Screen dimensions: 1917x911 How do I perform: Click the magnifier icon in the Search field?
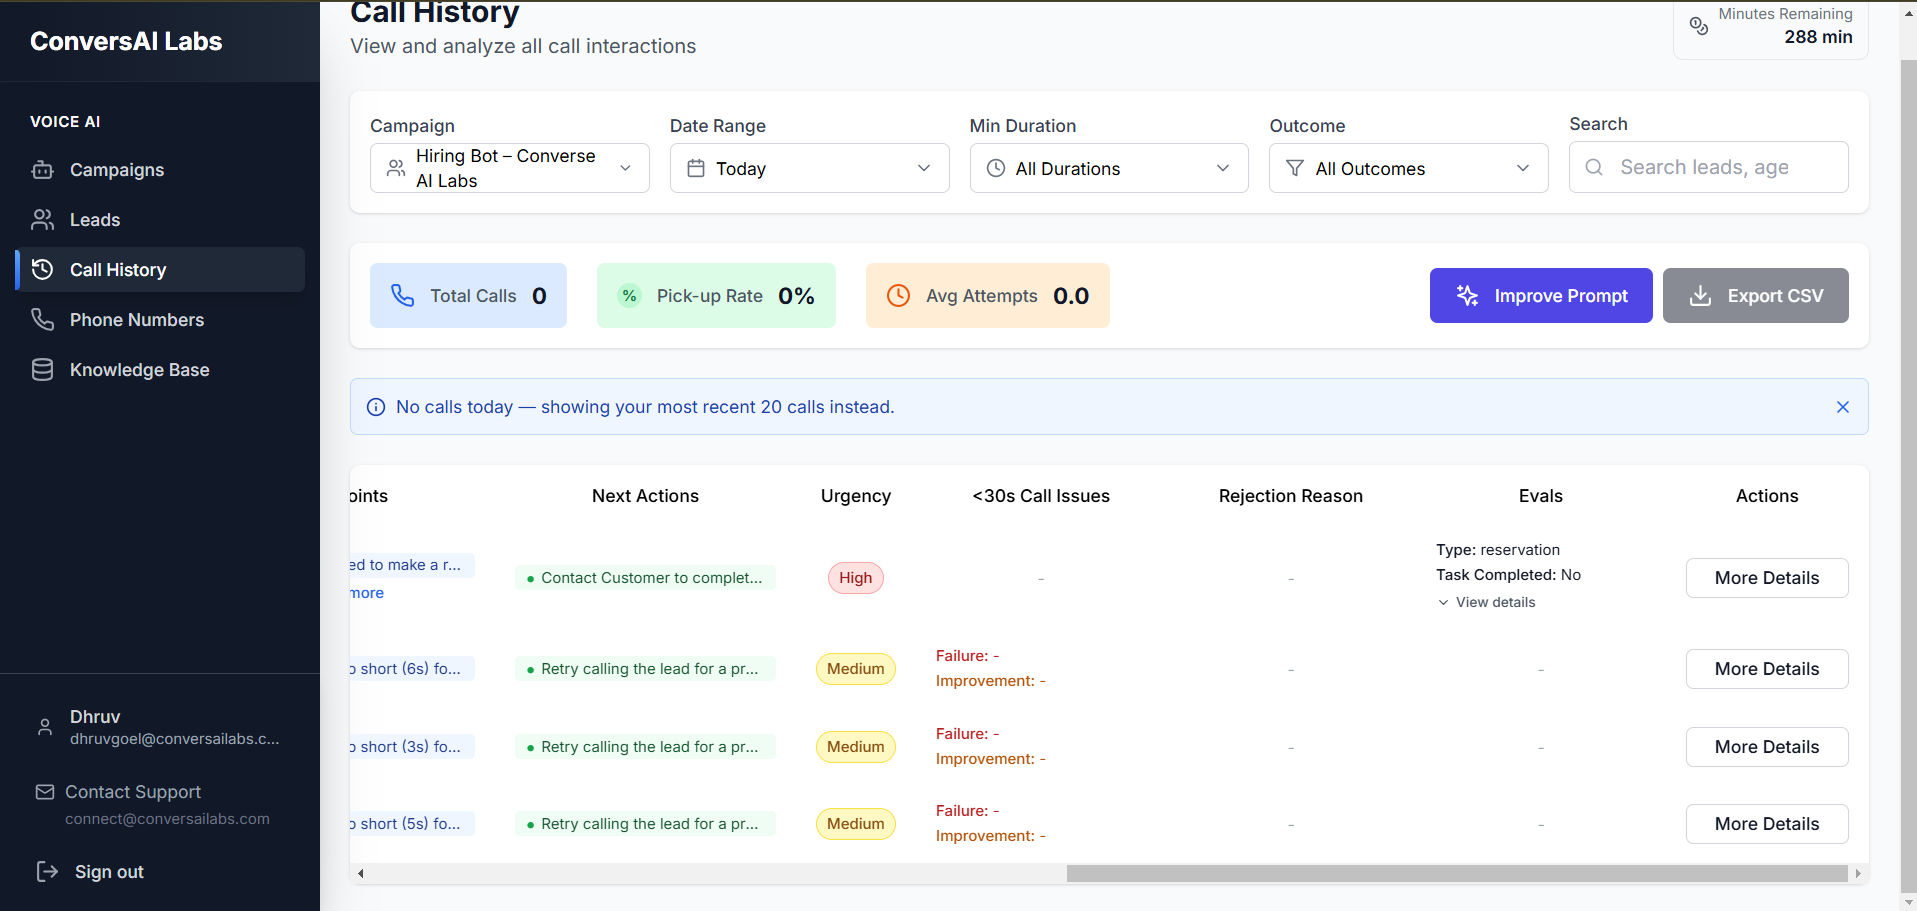[1594, 167]
